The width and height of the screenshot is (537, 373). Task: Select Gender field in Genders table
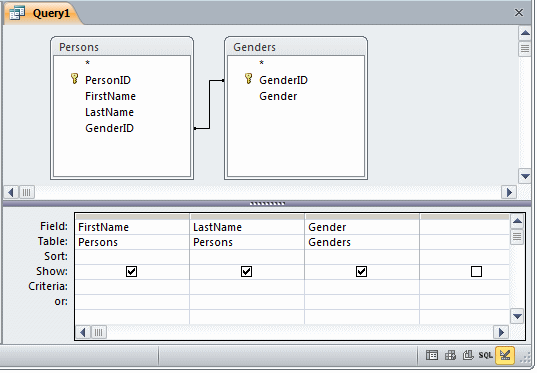pos(278,96)
